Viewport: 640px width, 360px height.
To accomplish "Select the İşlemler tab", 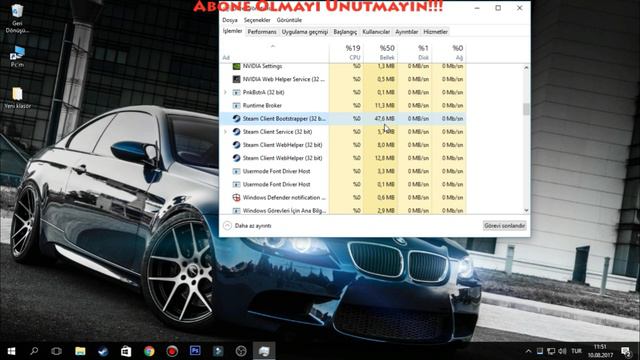I will (x=233, y=31).
